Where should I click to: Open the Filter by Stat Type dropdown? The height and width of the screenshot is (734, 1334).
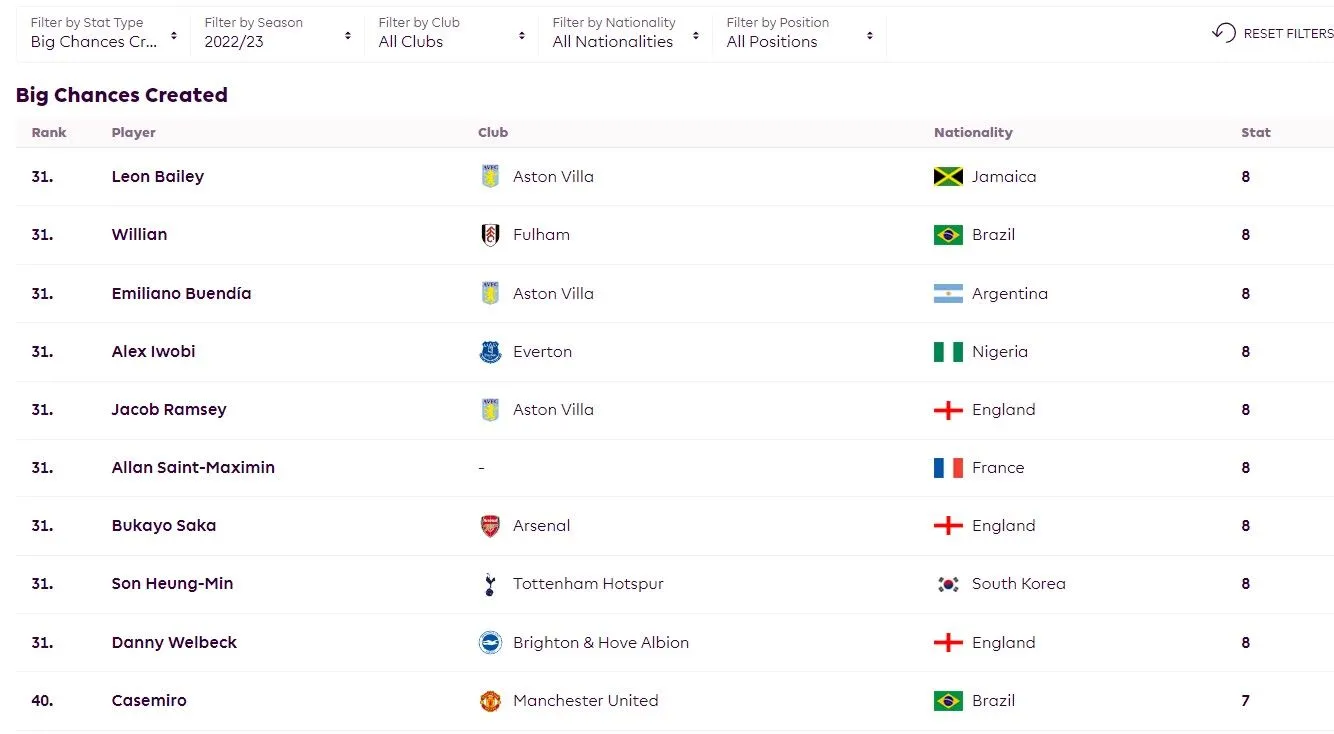tap(103, 34)
